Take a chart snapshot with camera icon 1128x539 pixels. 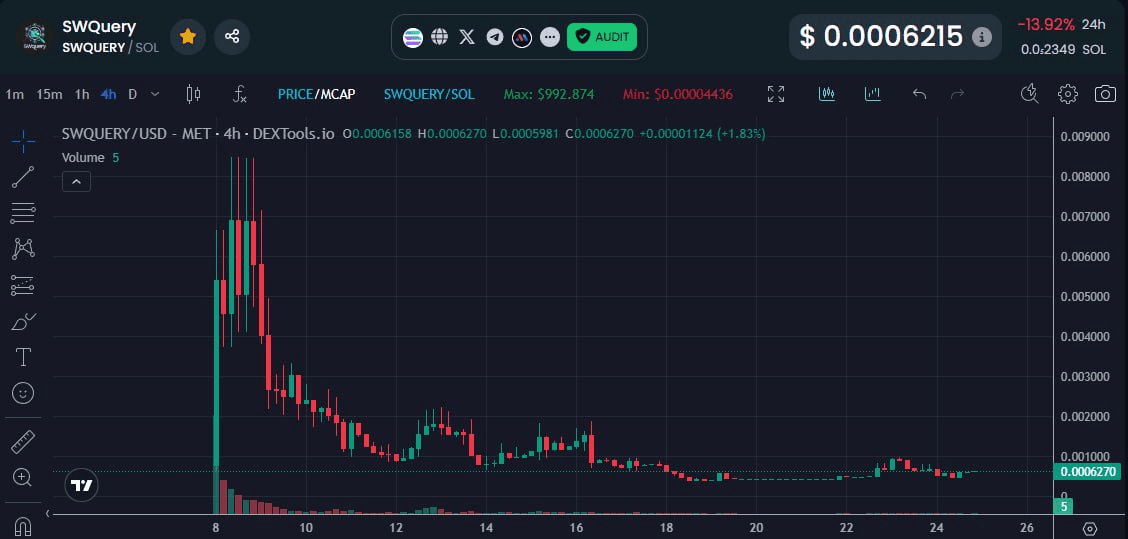(1106, 94)
